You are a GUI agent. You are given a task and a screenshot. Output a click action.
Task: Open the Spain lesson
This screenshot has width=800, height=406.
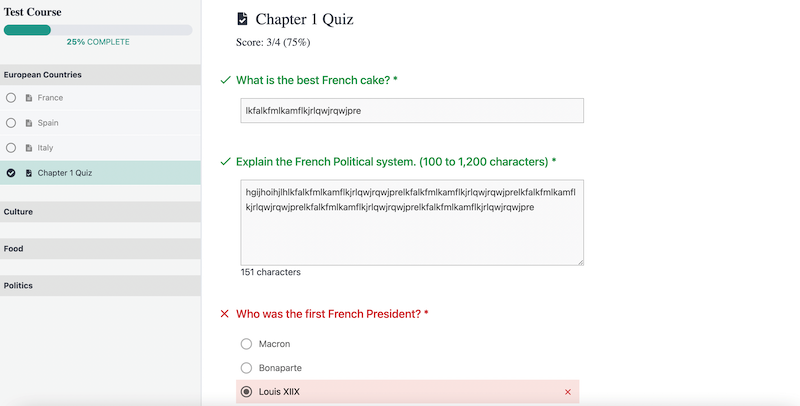click(x=100, y=123)
